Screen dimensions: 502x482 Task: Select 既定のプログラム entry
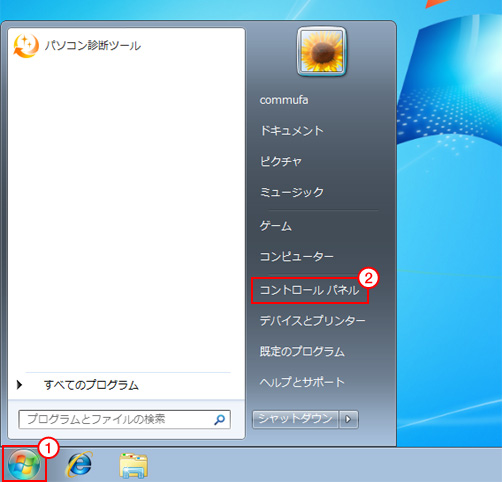(302, 351)
